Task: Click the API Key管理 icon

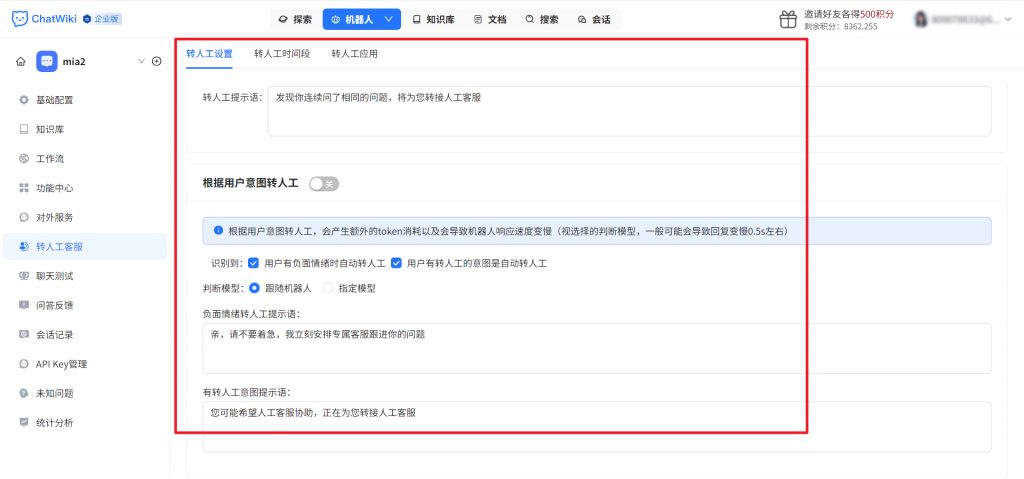Action: pyautogui.click(x=24, y=364)
